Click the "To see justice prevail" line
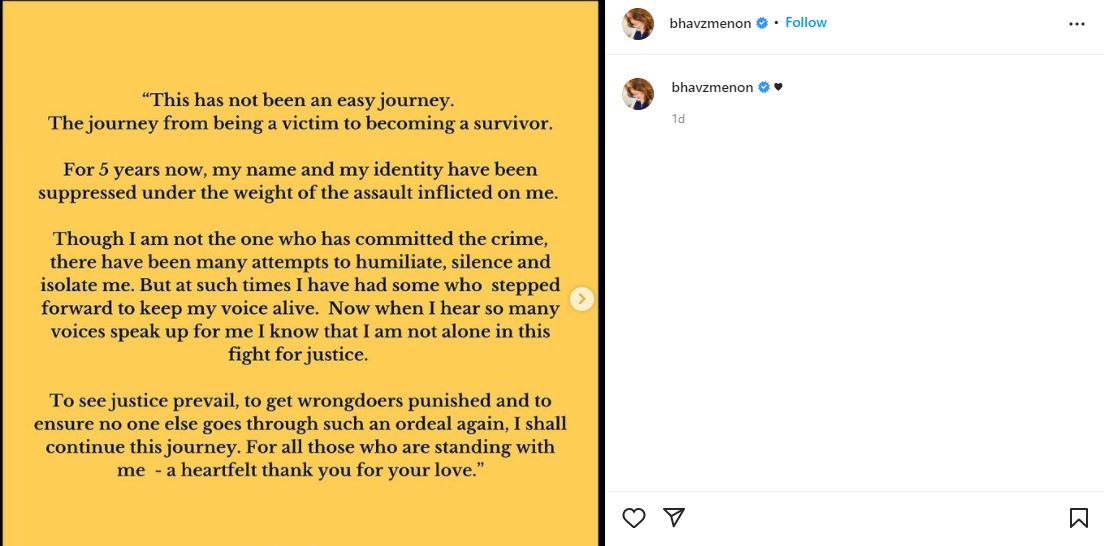 pos(300,400)
